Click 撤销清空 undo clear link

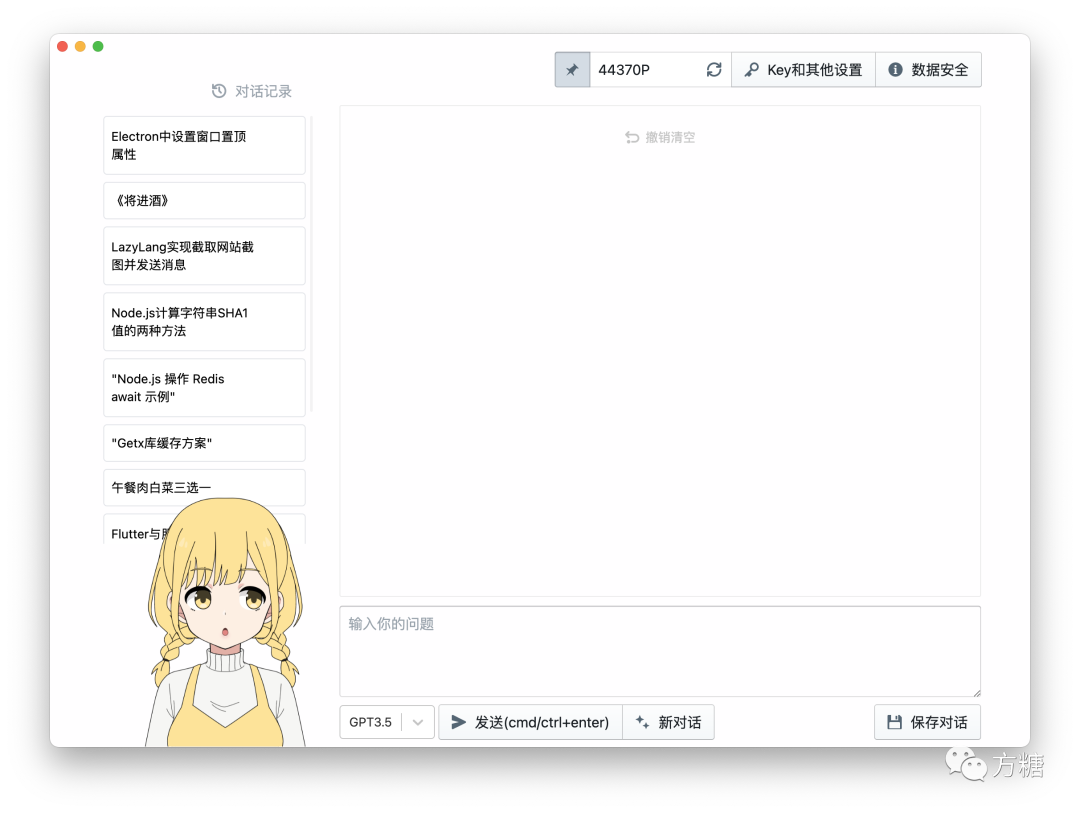660,137
